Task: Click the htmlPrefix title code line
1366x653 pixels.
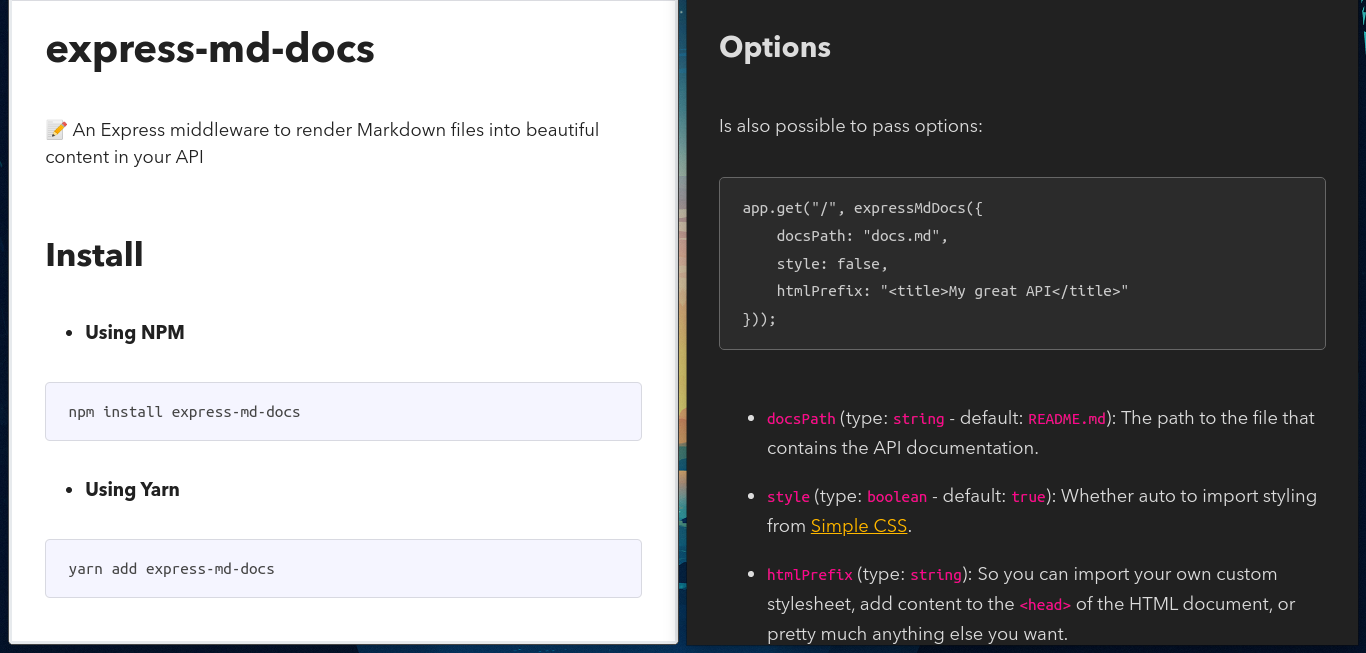Action: pyautogui.click(x=952, y=291)
